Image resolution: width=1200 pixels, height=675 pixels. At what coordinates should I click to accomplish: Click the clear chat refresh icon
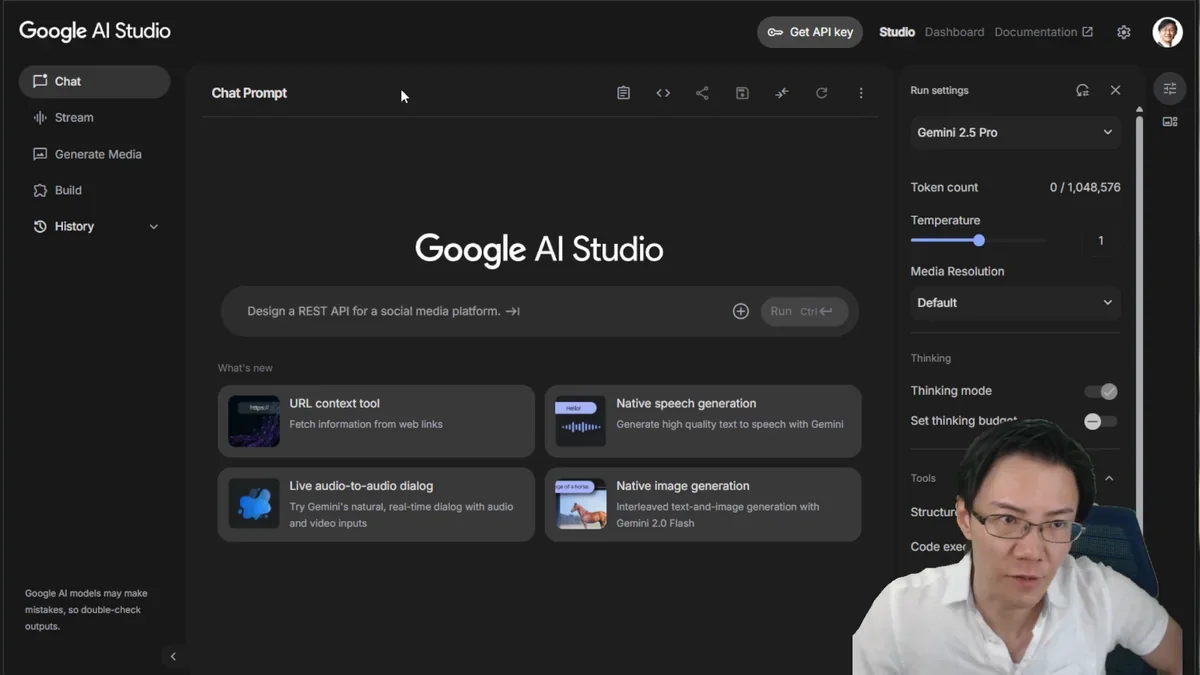821,93
